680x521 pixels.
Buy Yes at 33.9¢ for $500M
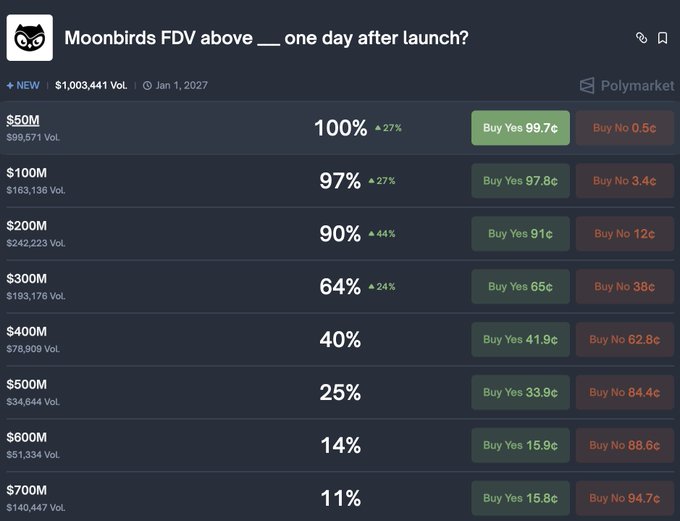click(520, 392)
